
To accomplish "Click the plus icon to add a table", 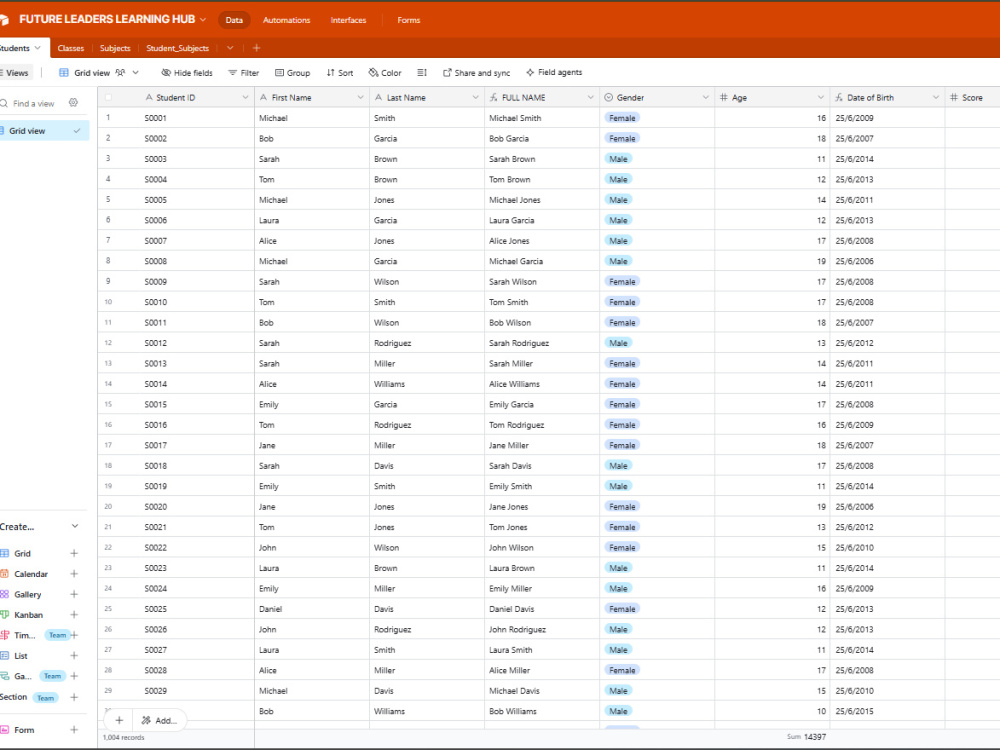I will (256, 48).
